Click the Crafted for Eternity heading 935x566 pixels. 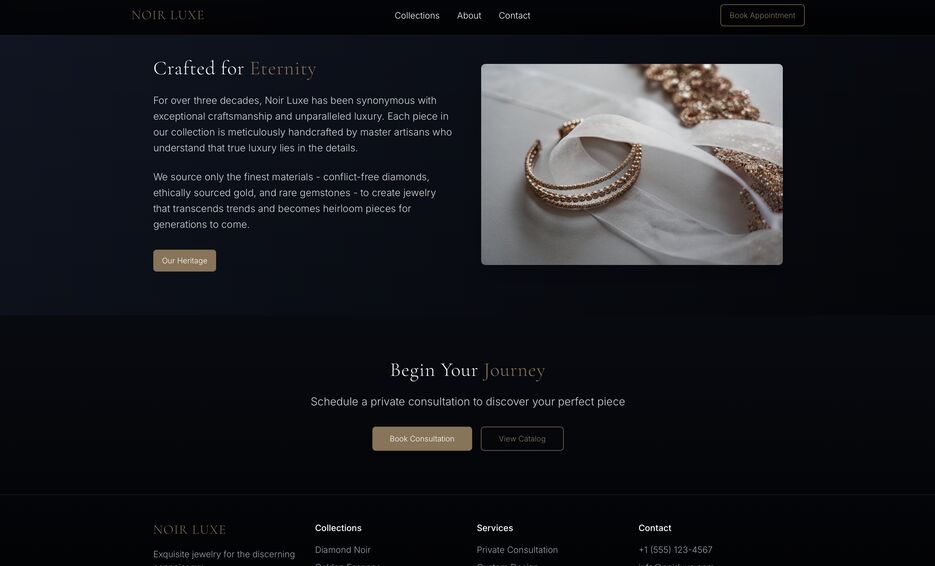tap(234, 69)
